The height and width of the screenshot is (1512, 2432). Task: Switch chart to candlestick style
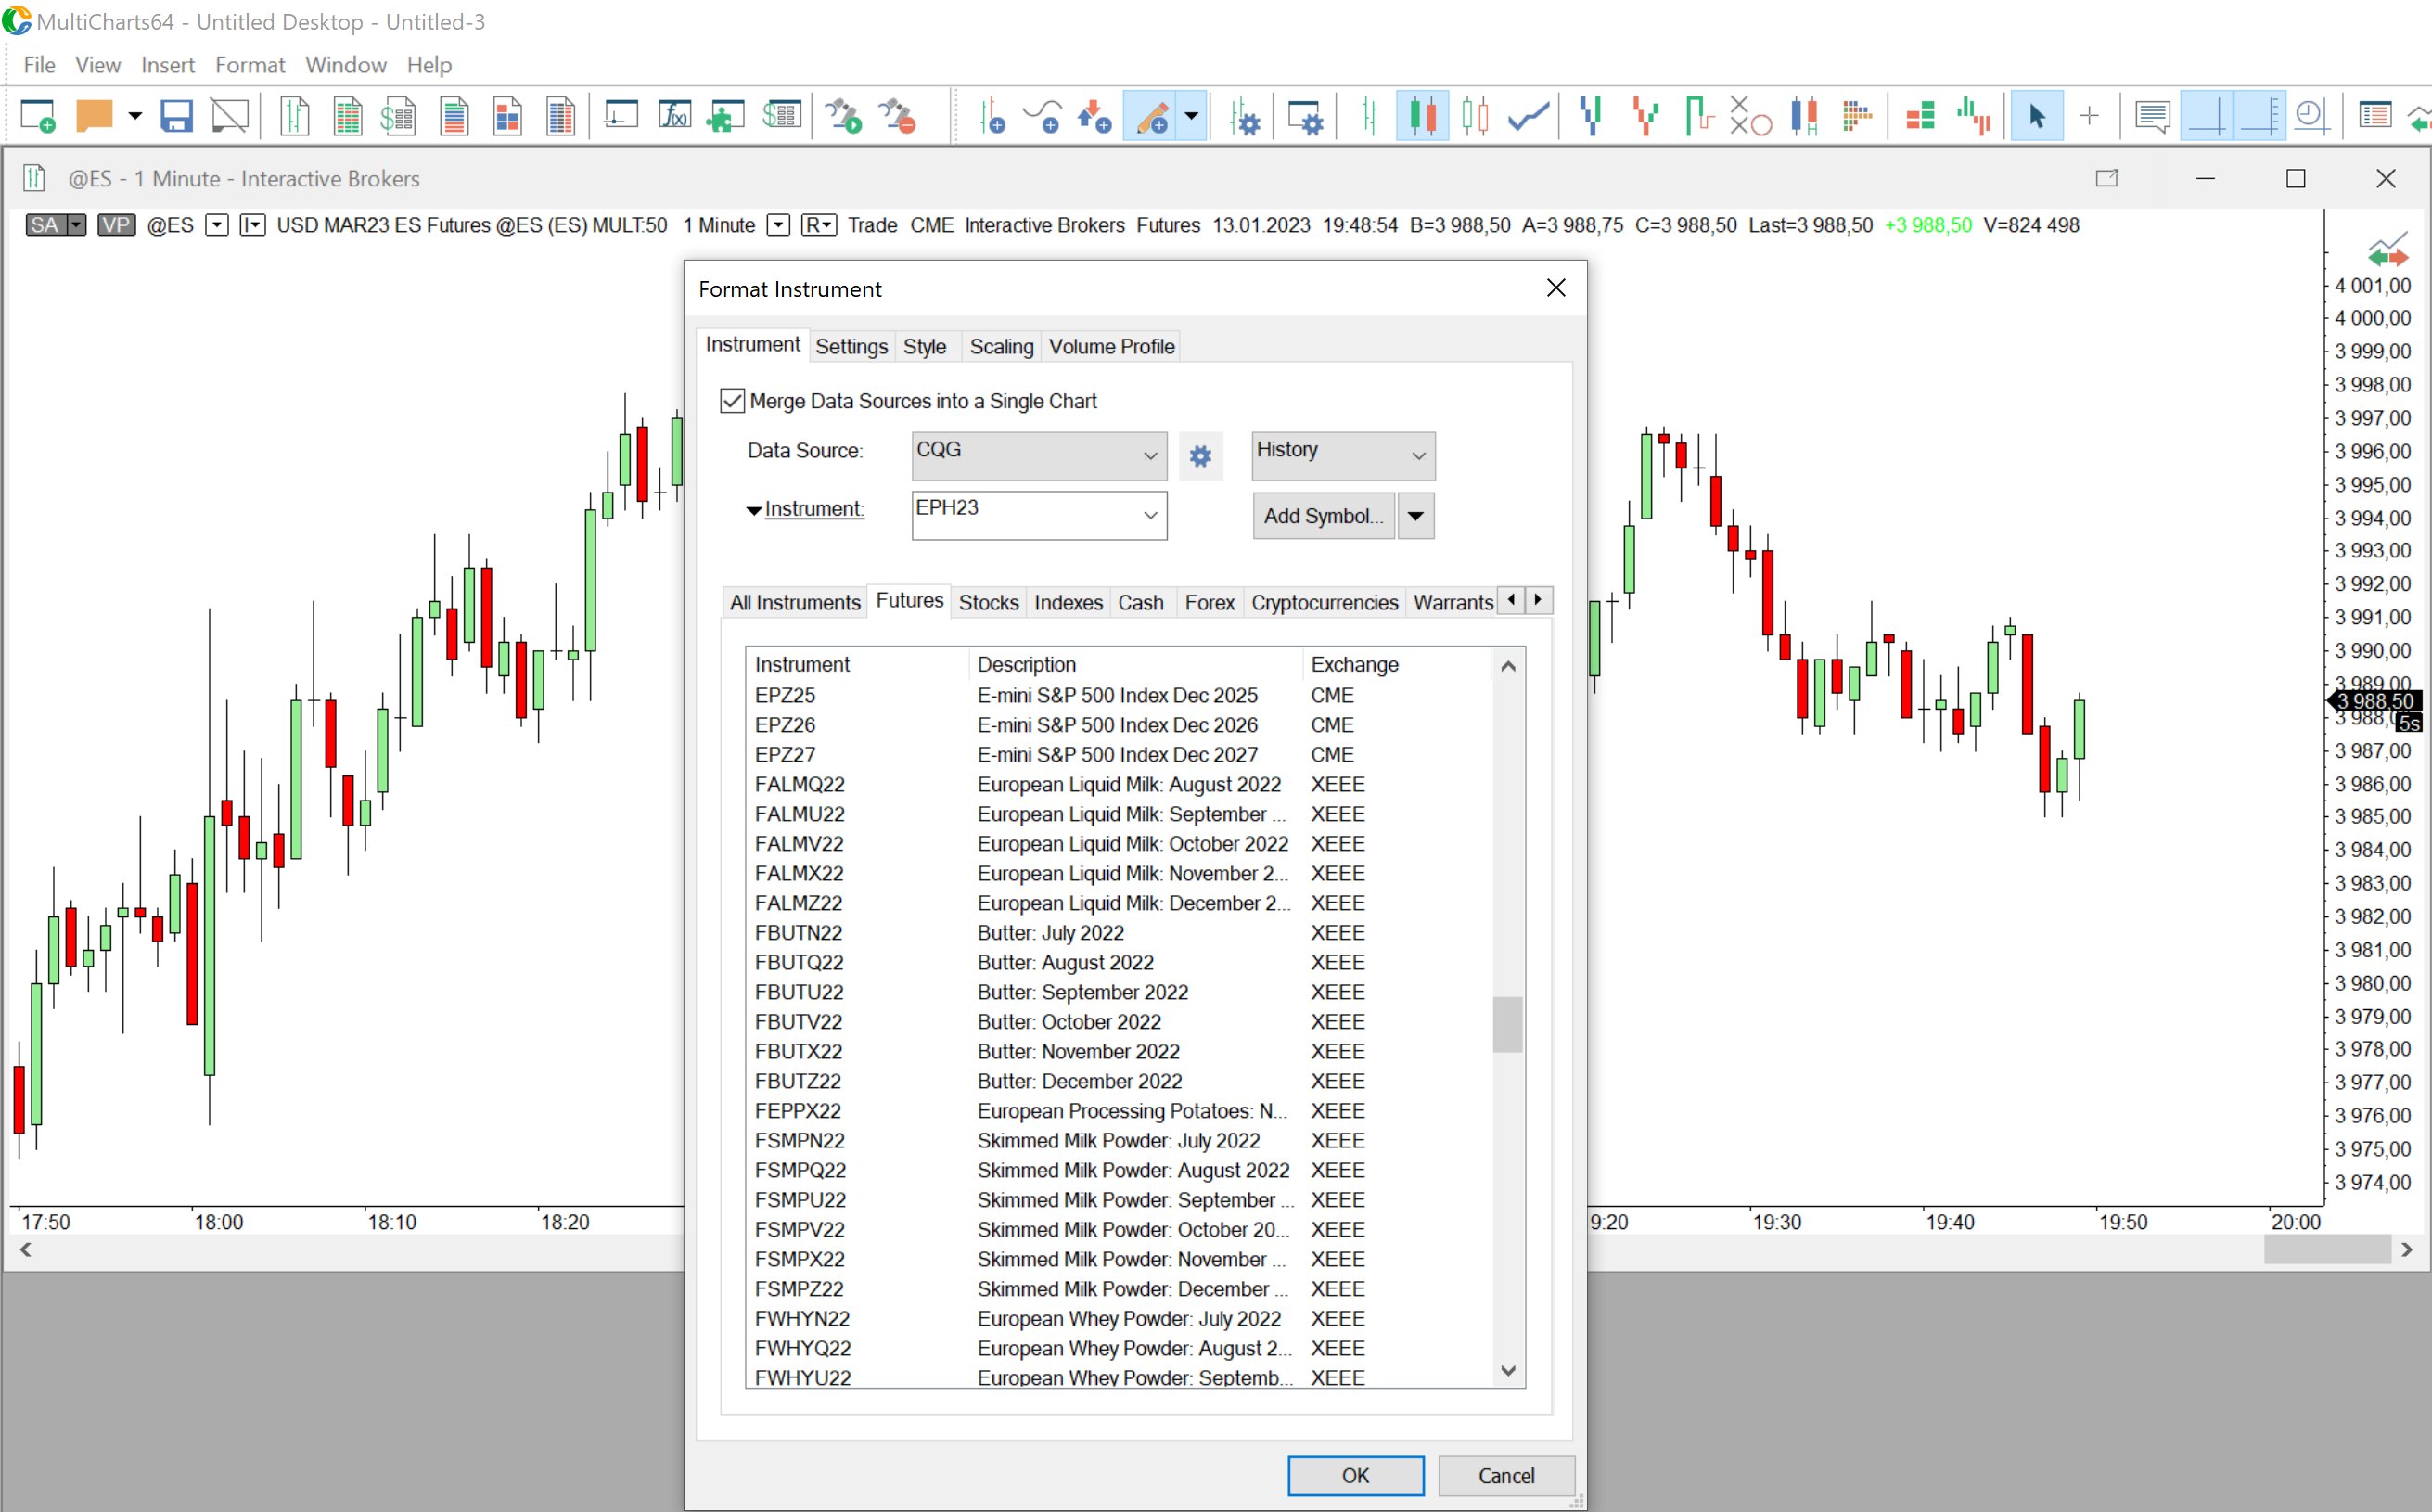point(1422,115)
